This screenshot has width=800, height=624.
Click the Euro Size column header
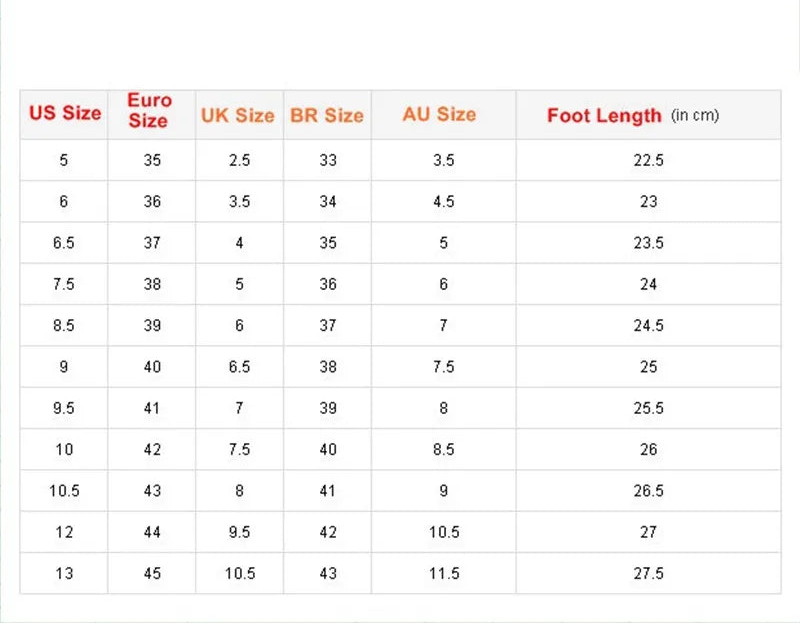coord(149,111)
